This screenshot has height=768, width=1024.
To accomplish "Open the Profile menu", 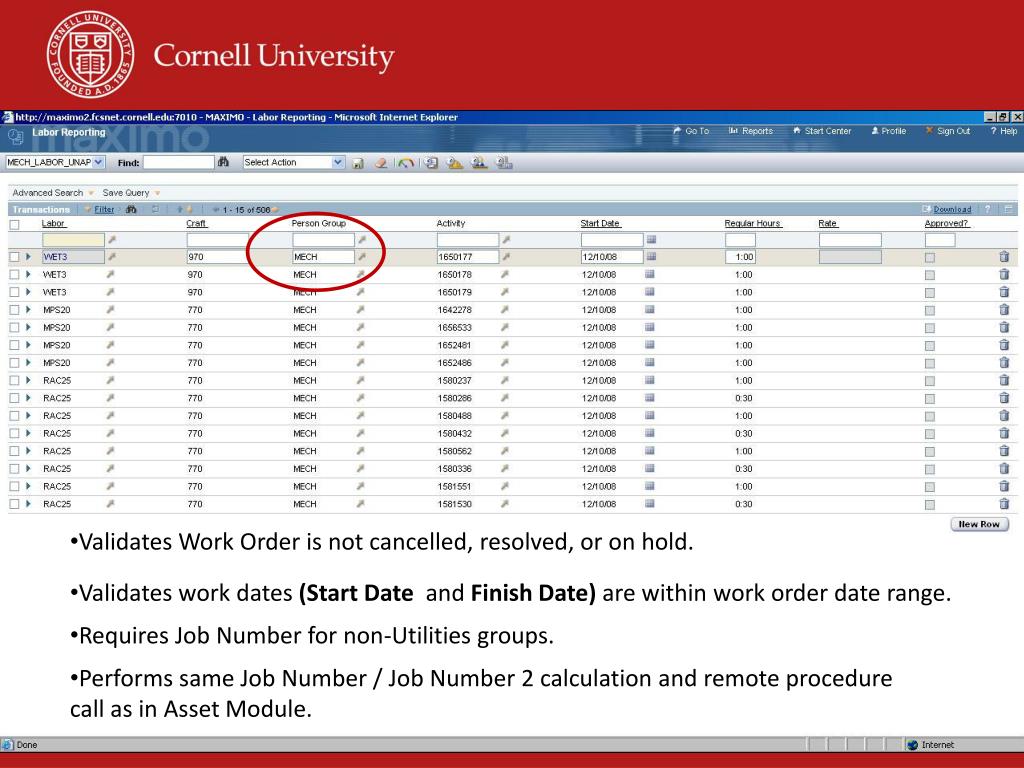I will (889, 131).
